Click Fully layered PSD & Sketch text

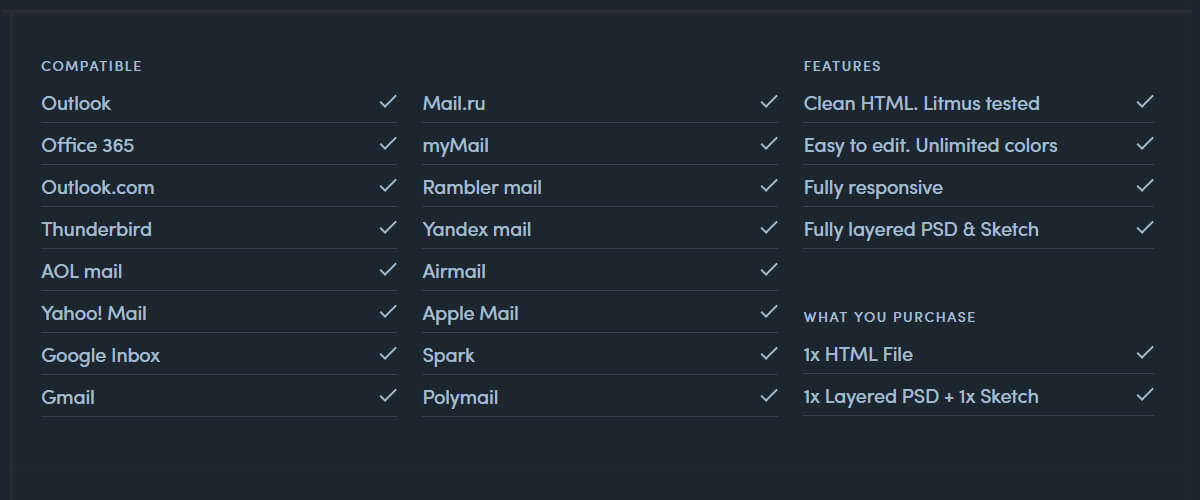point(921,229)
